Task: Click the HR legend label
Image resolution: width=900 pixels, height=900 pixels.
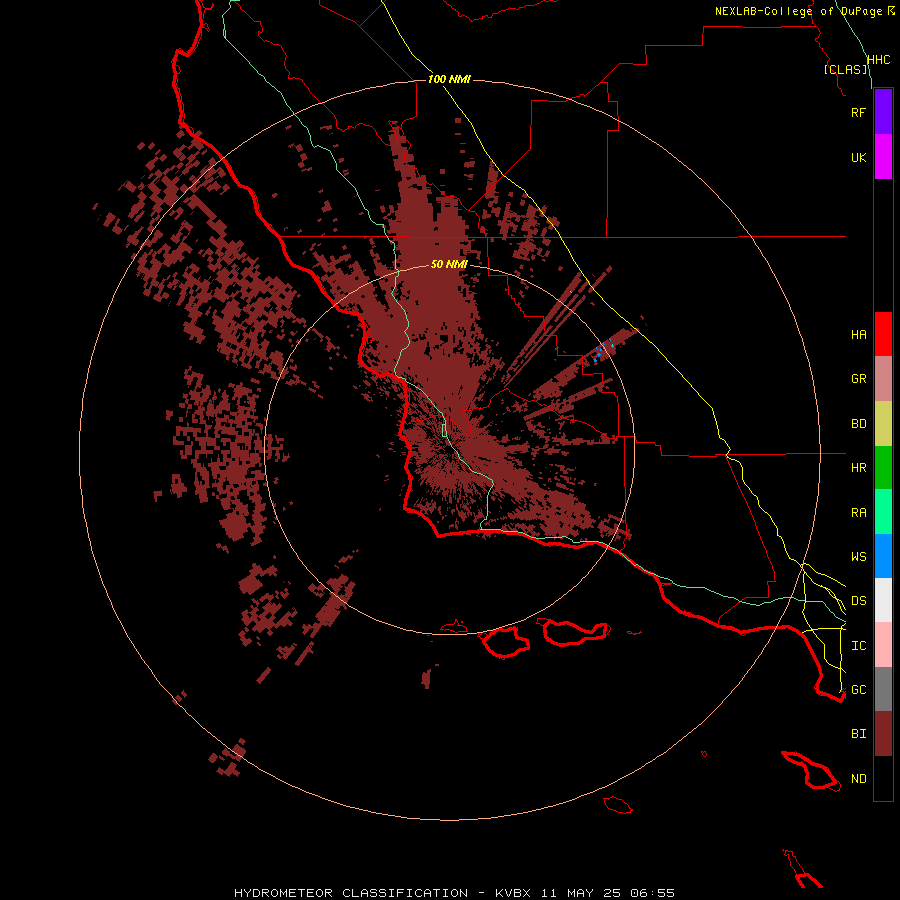Action: [x=858, y=468]
